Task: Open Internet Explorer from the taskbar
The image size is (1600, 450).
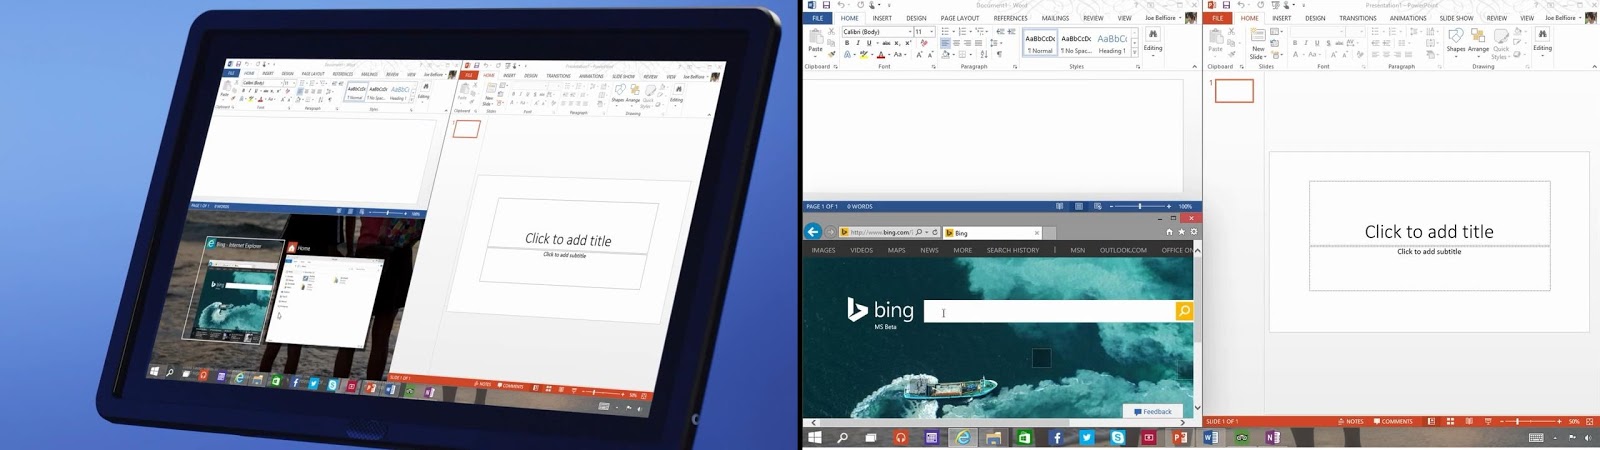Action: (x=962, y=438)
